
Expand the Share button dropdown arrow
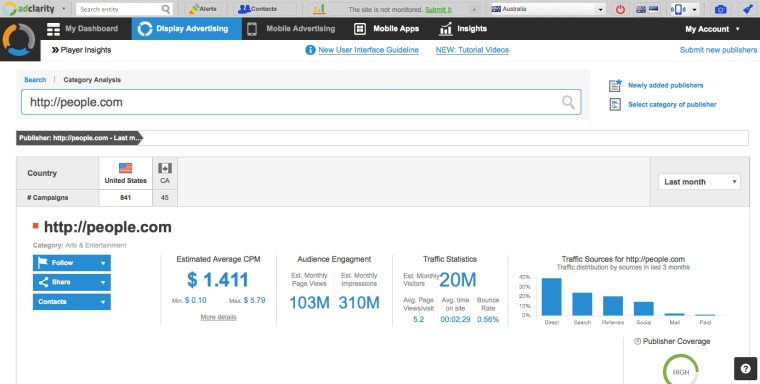point(103,282)
